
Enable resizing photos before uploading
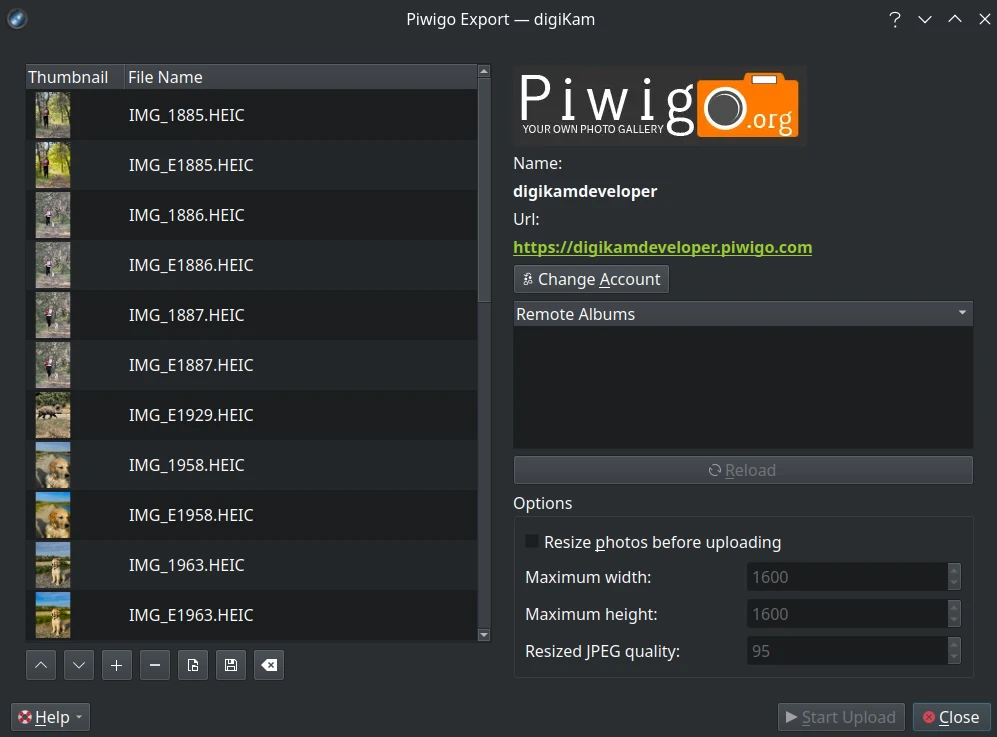pyautogui.click(x=531, y=541)
